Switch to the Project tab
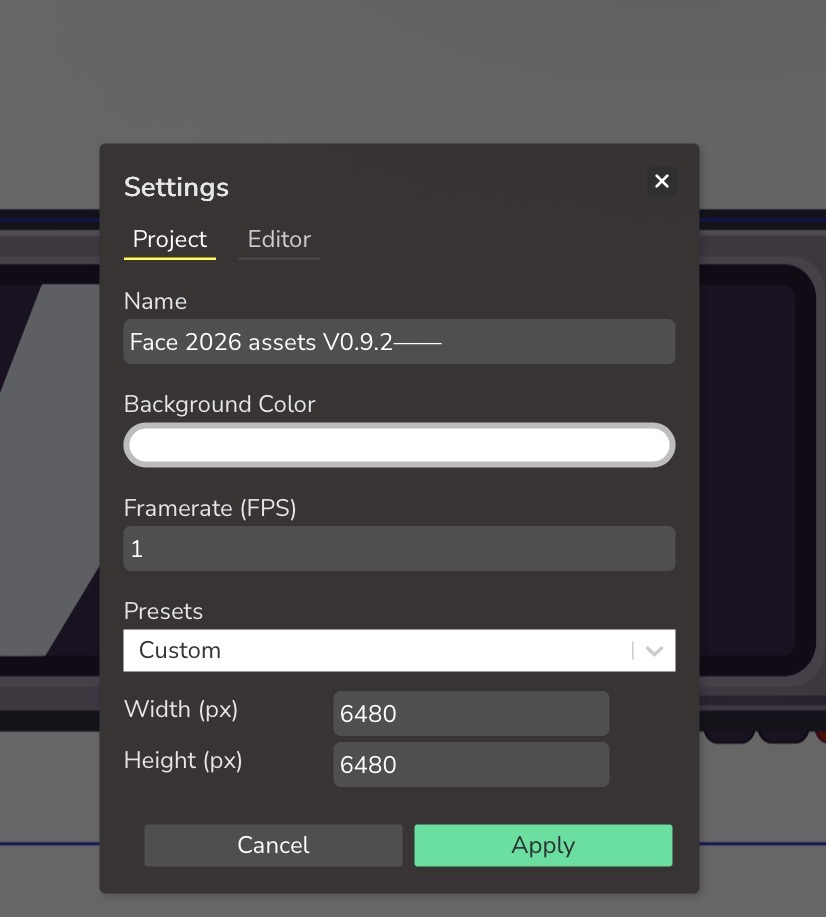This screenshot has width=826, height=917. pos(170,240)
